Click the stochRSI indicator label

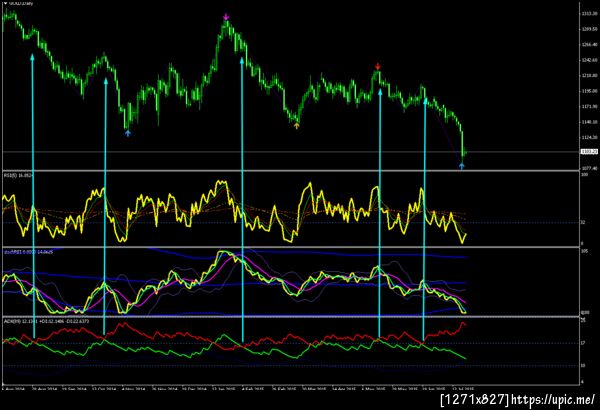pyautogui.click(x=28, y=252)
